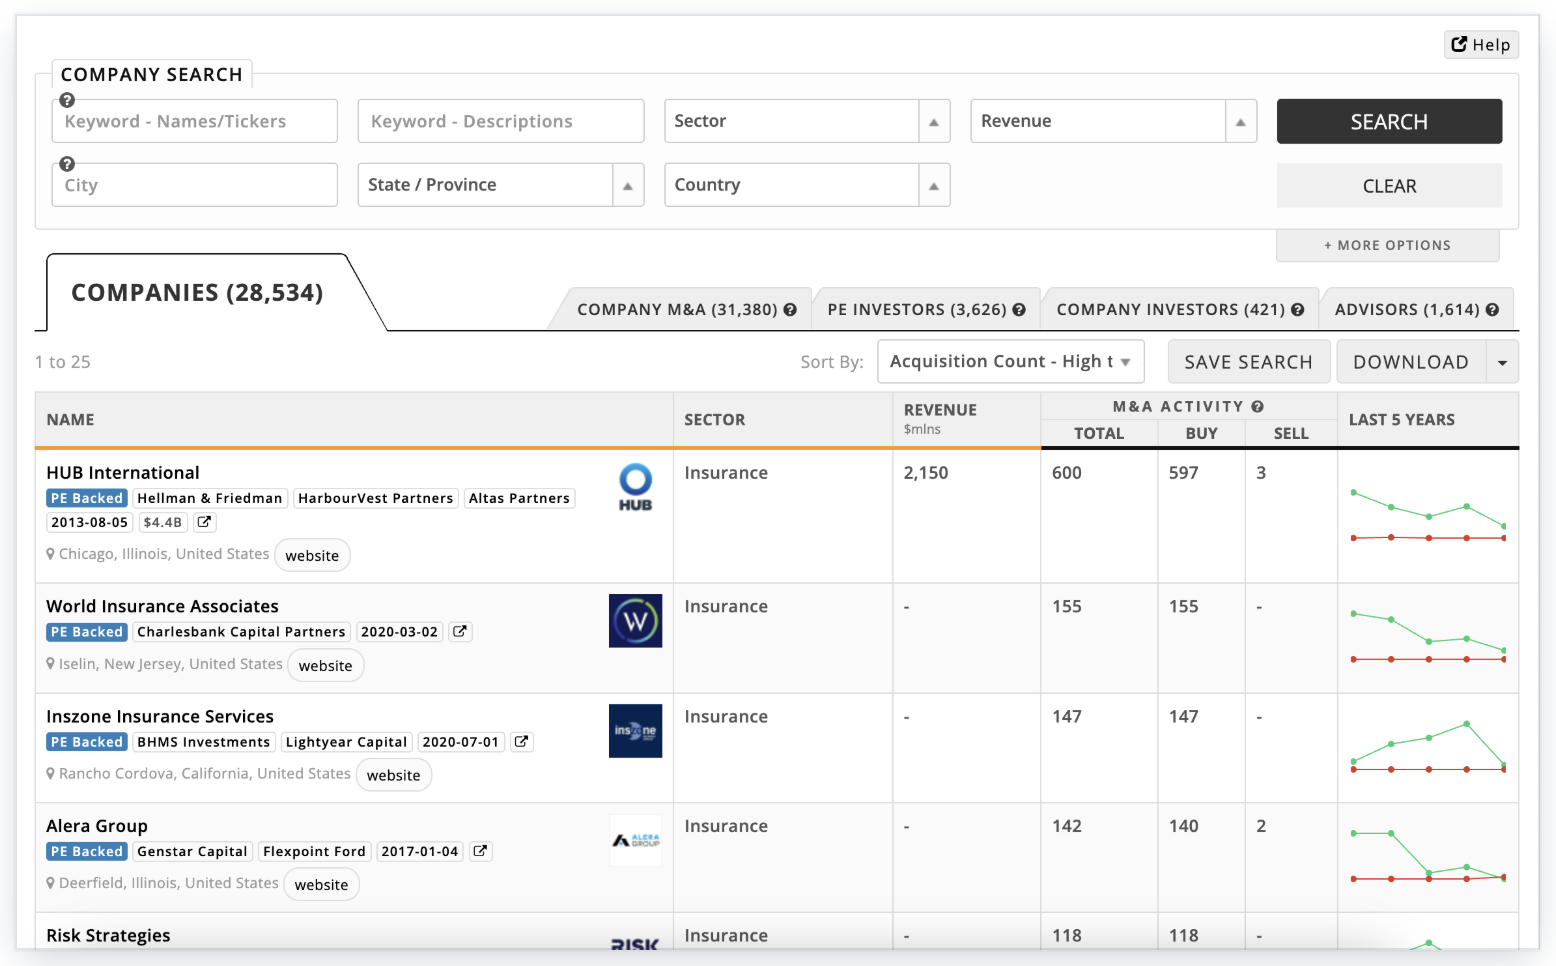
Task: Click the question mark icon above City field
Action: (x=67, y=164)
